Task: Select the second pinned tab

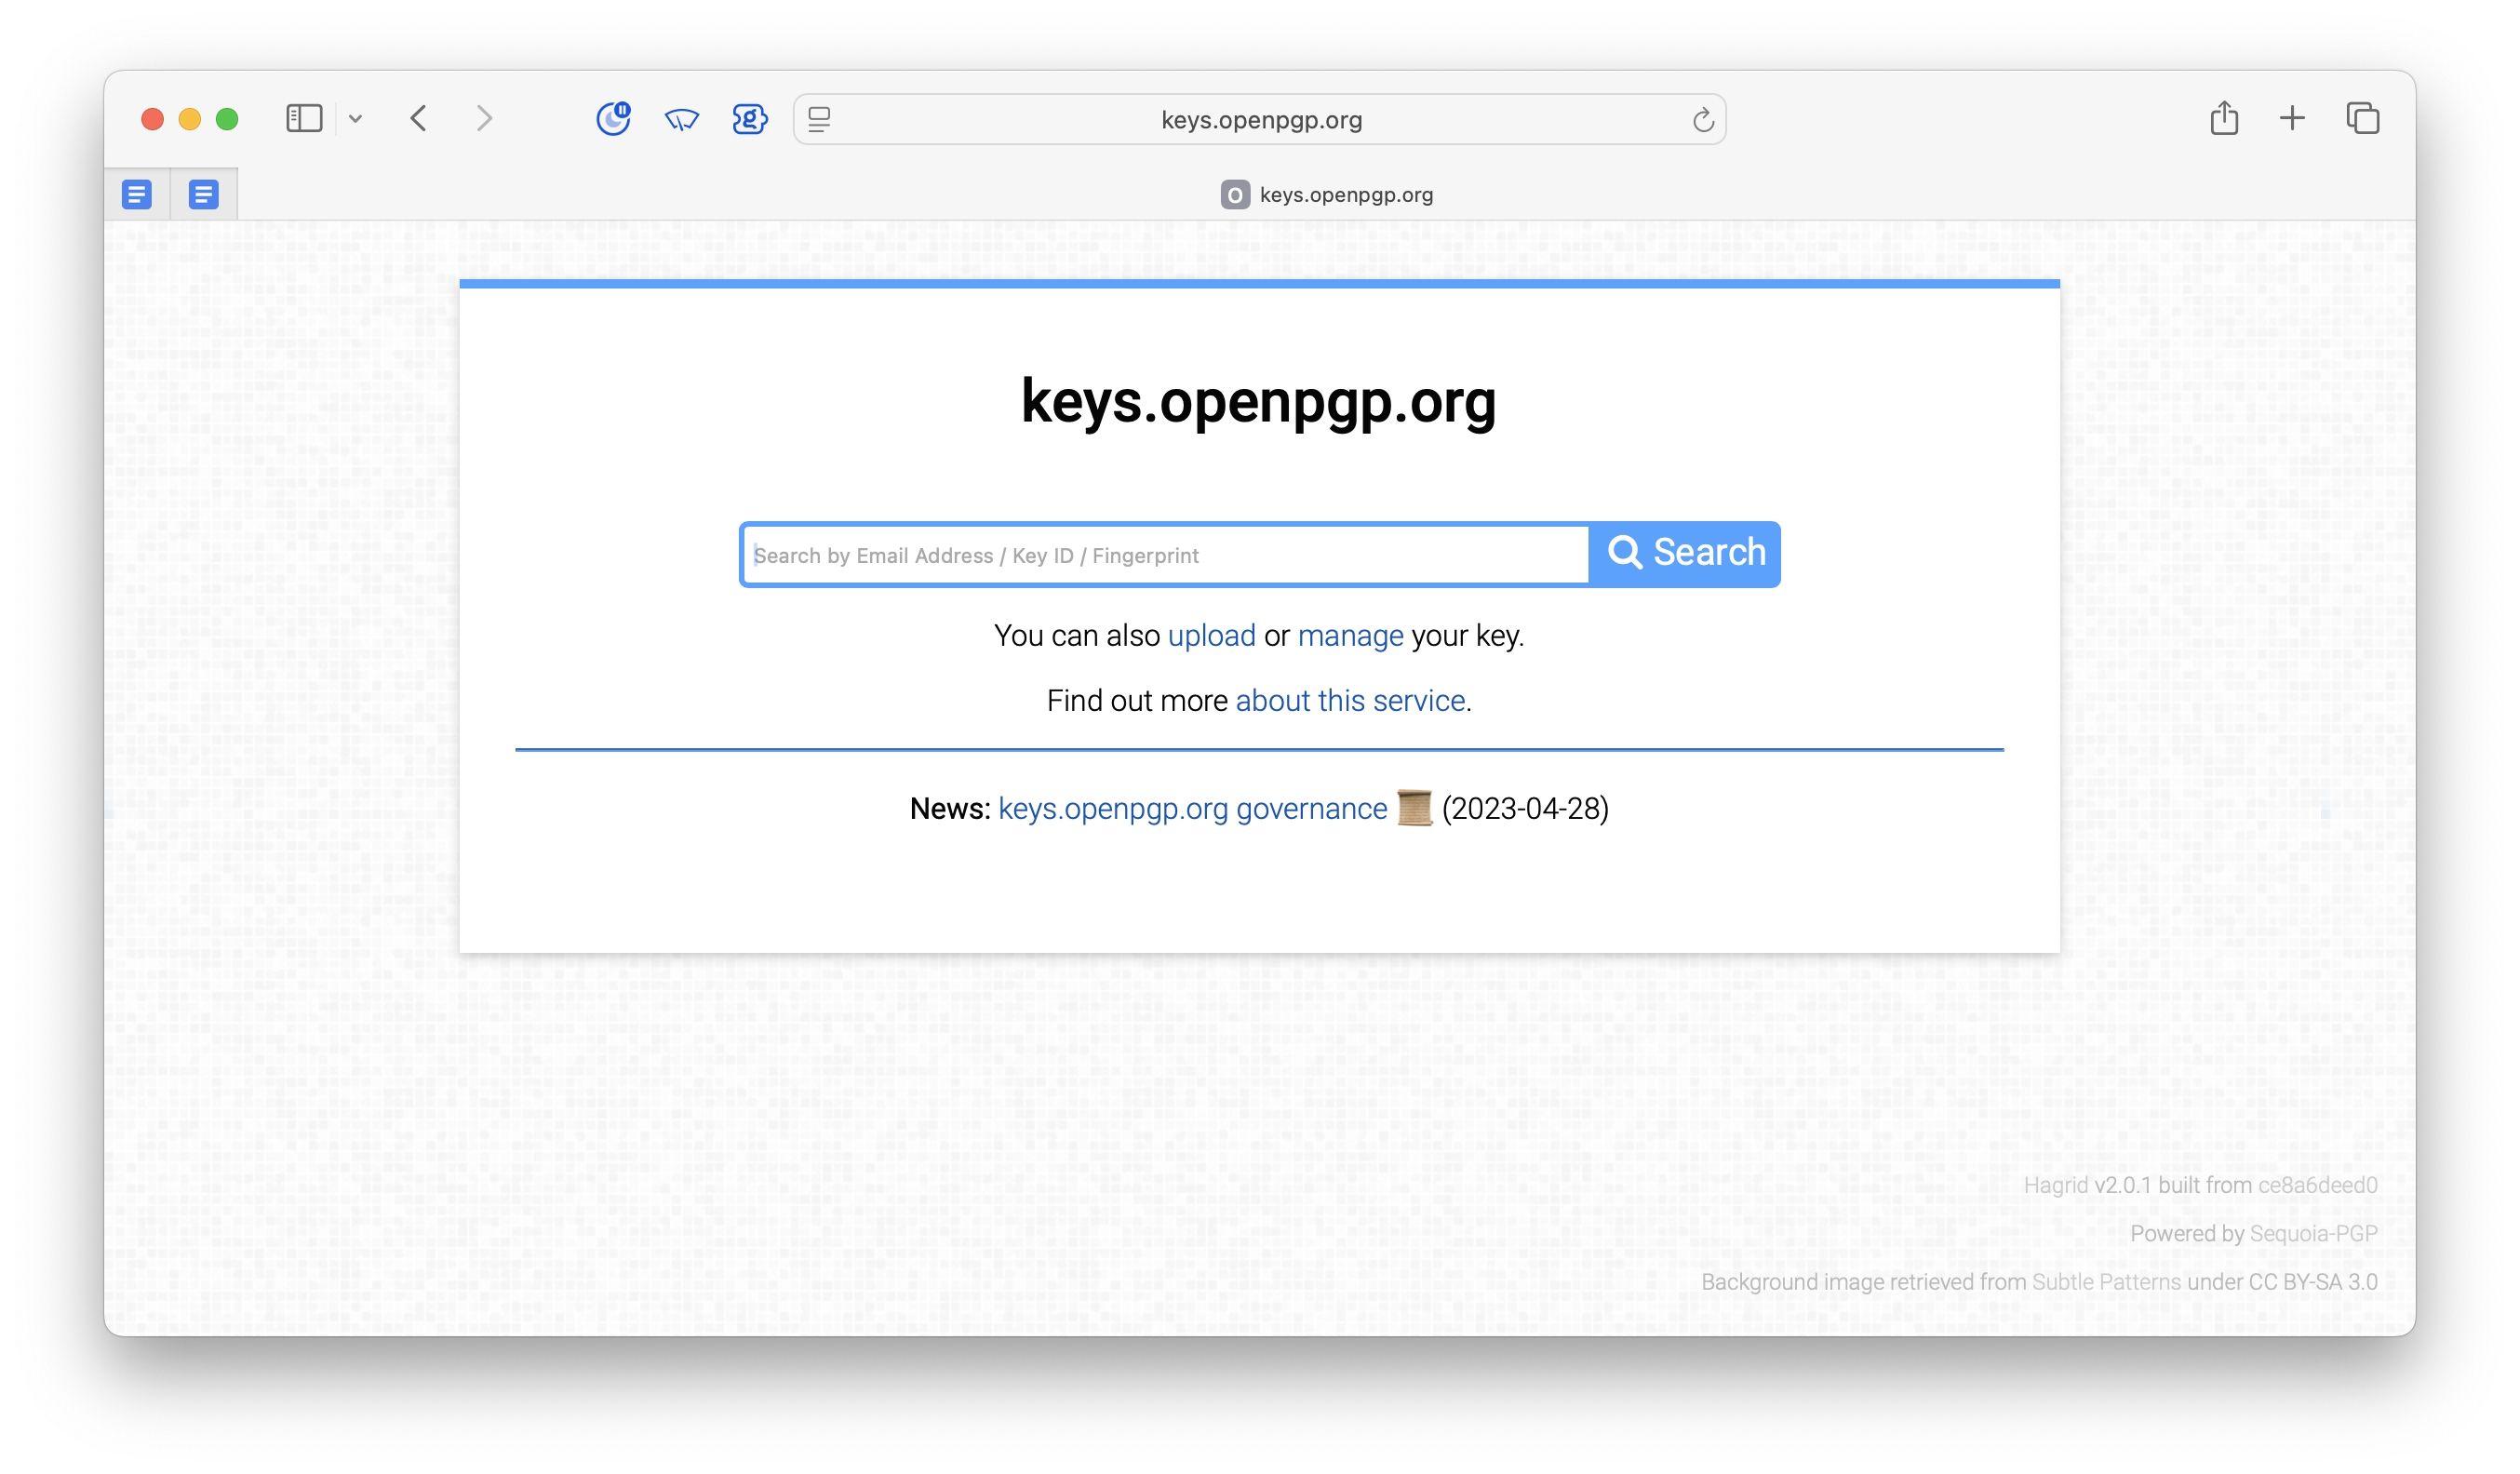Action: coord(204,194)
